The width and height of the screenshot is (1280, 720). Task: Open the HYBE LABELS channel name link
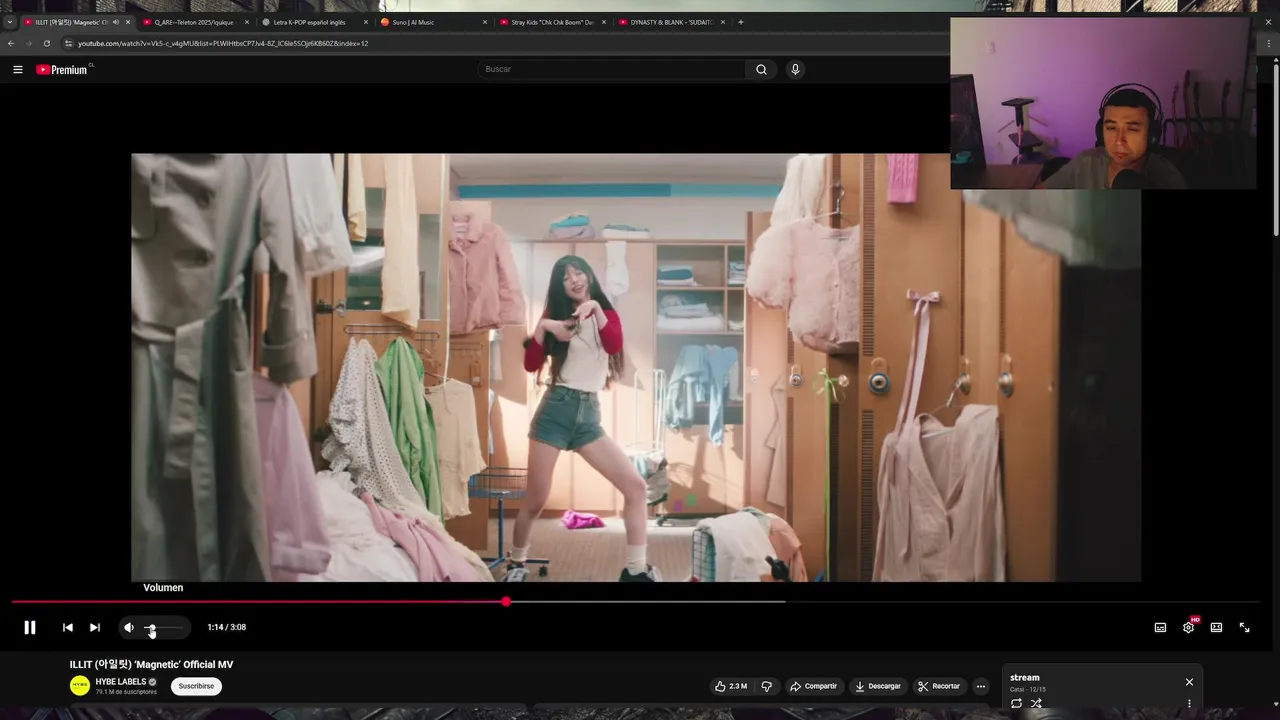pyautogui.click(x=121, y=681)
